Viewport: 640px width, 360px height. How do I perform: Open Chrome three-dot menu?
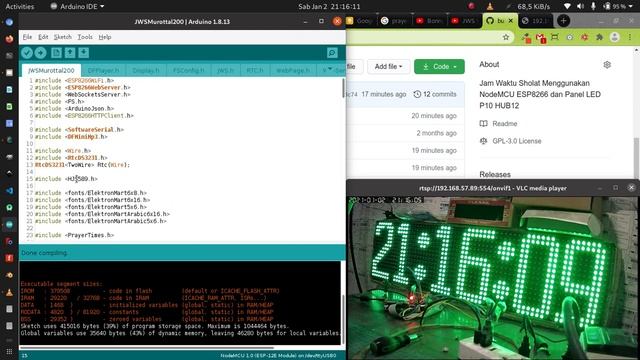point(630,37)
